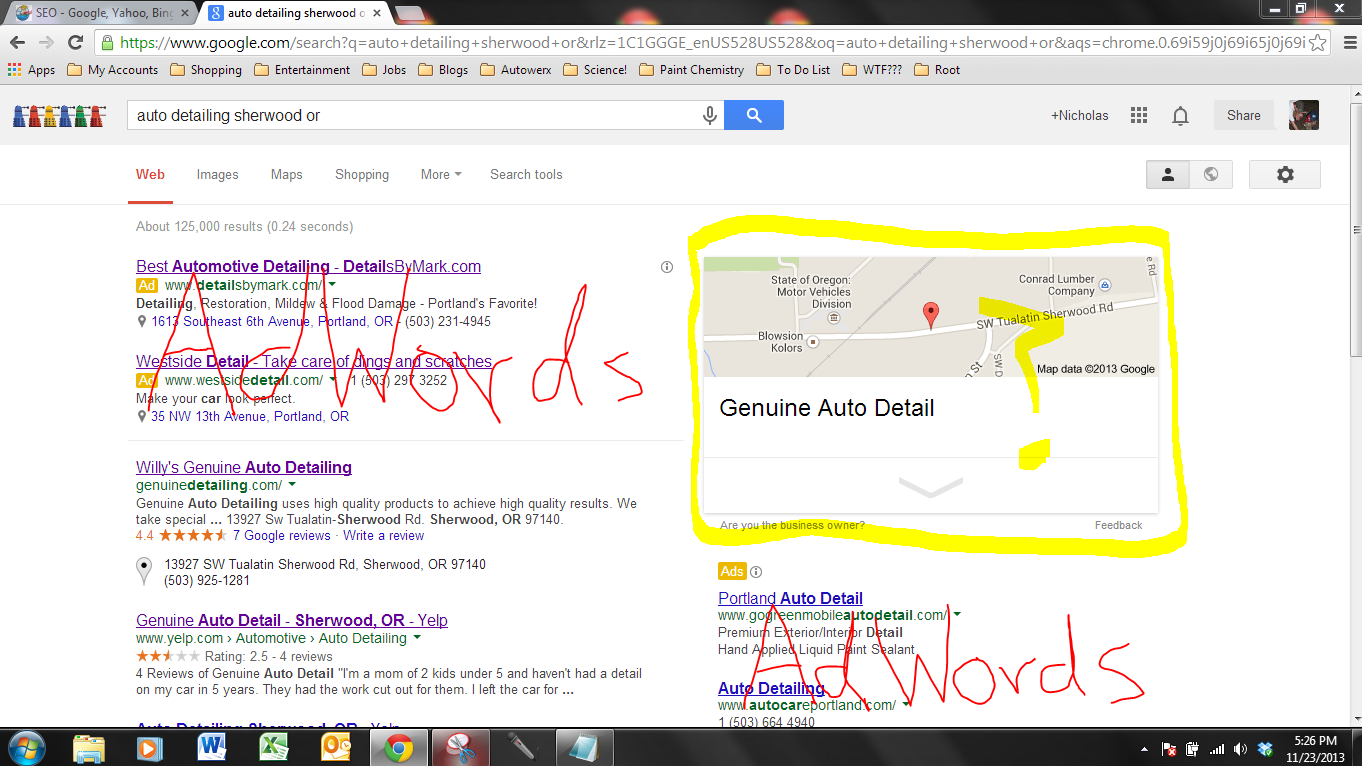
Task: Open the Paint Chemistry bookmarks folder
Action: (692, 70)
